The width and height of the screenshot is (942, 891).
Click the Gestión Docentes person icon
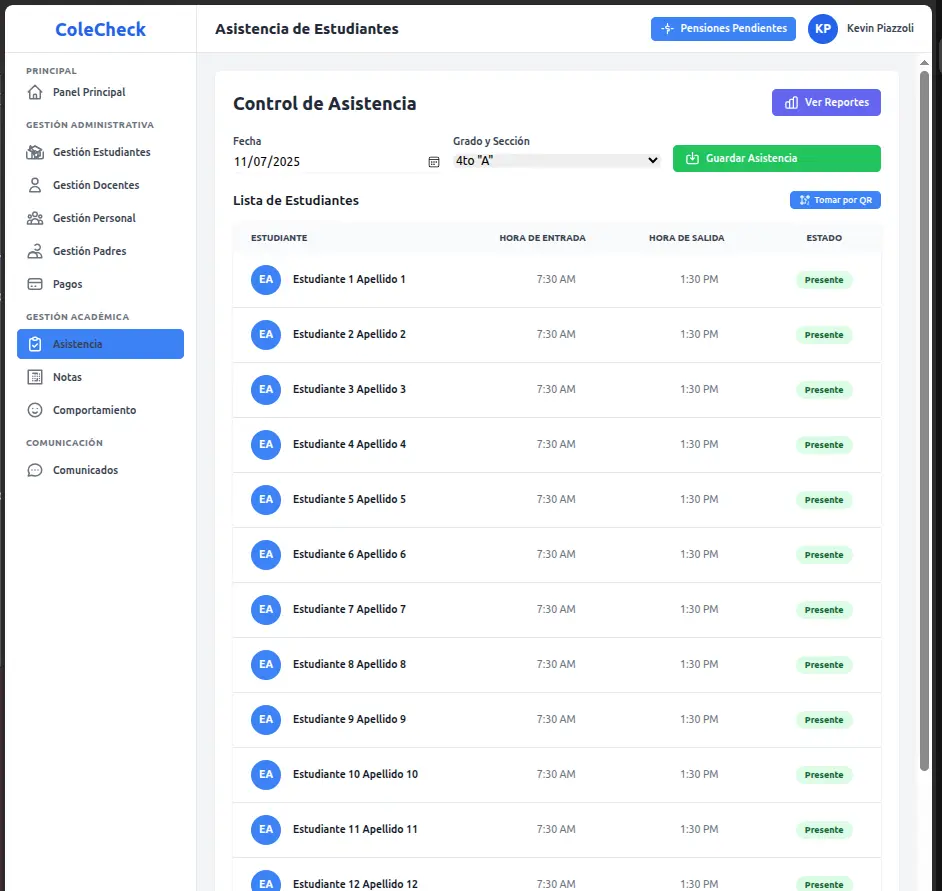(35, 185)
